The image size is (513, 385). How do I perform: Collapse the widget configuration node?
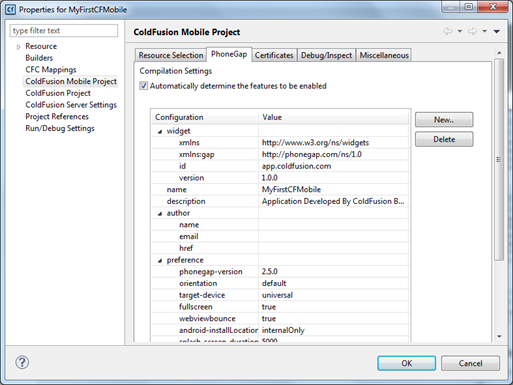[160, 132]
